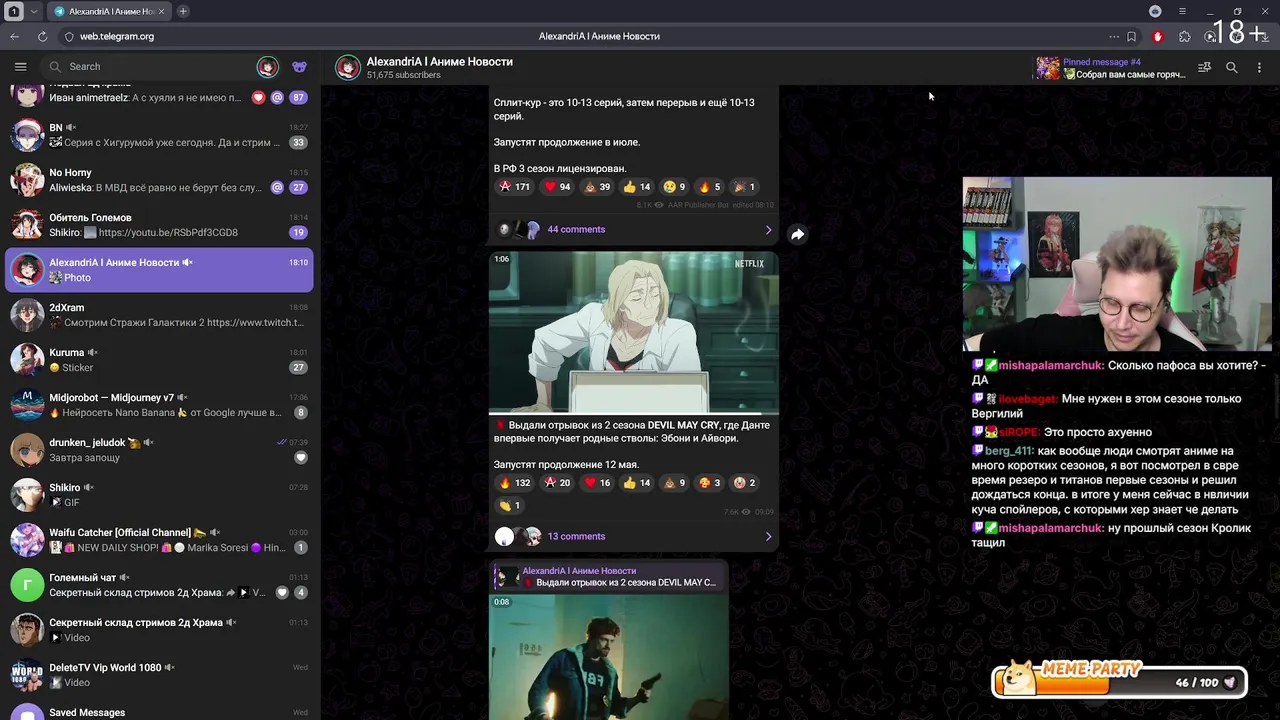The height and width of the screenshot is (720, 1280).
Task: Close the AlexandriA browser tab
Action: 162,11
